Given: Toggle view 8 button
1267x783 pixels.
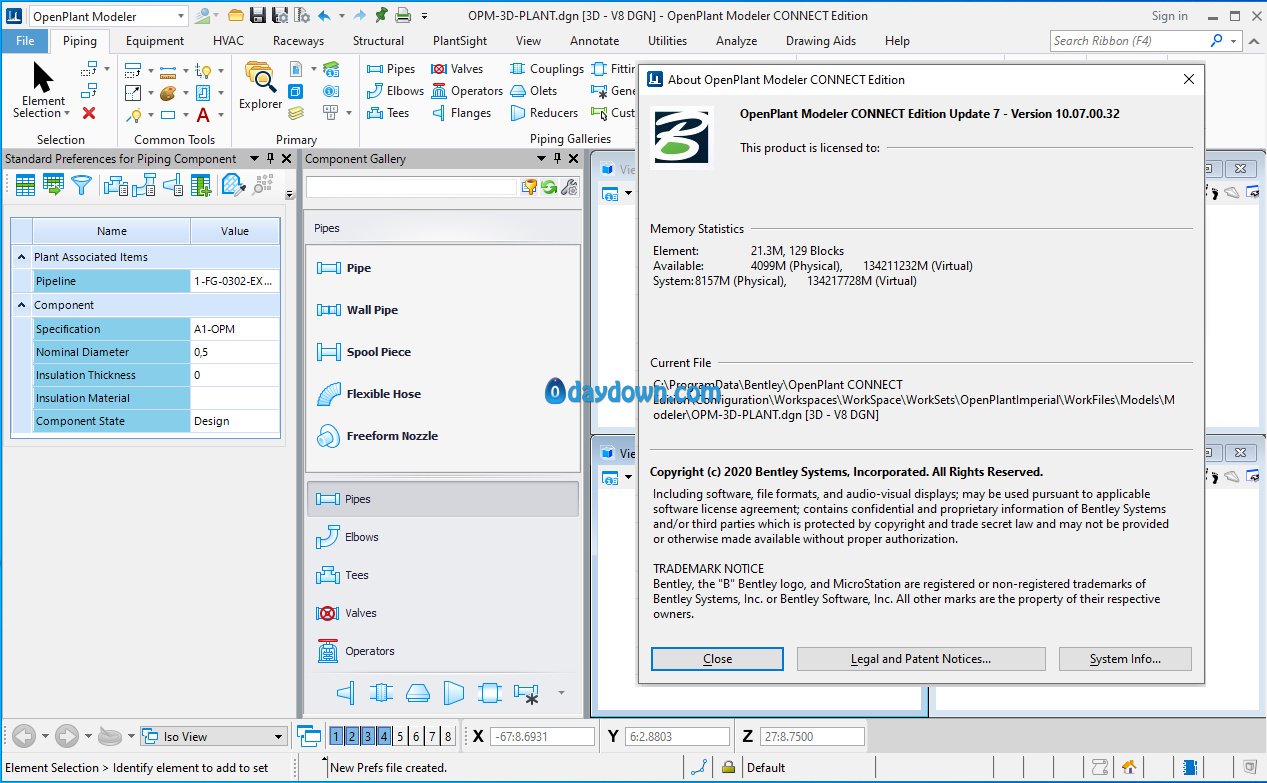Looking at the screenshot, I should coord(448,736).
